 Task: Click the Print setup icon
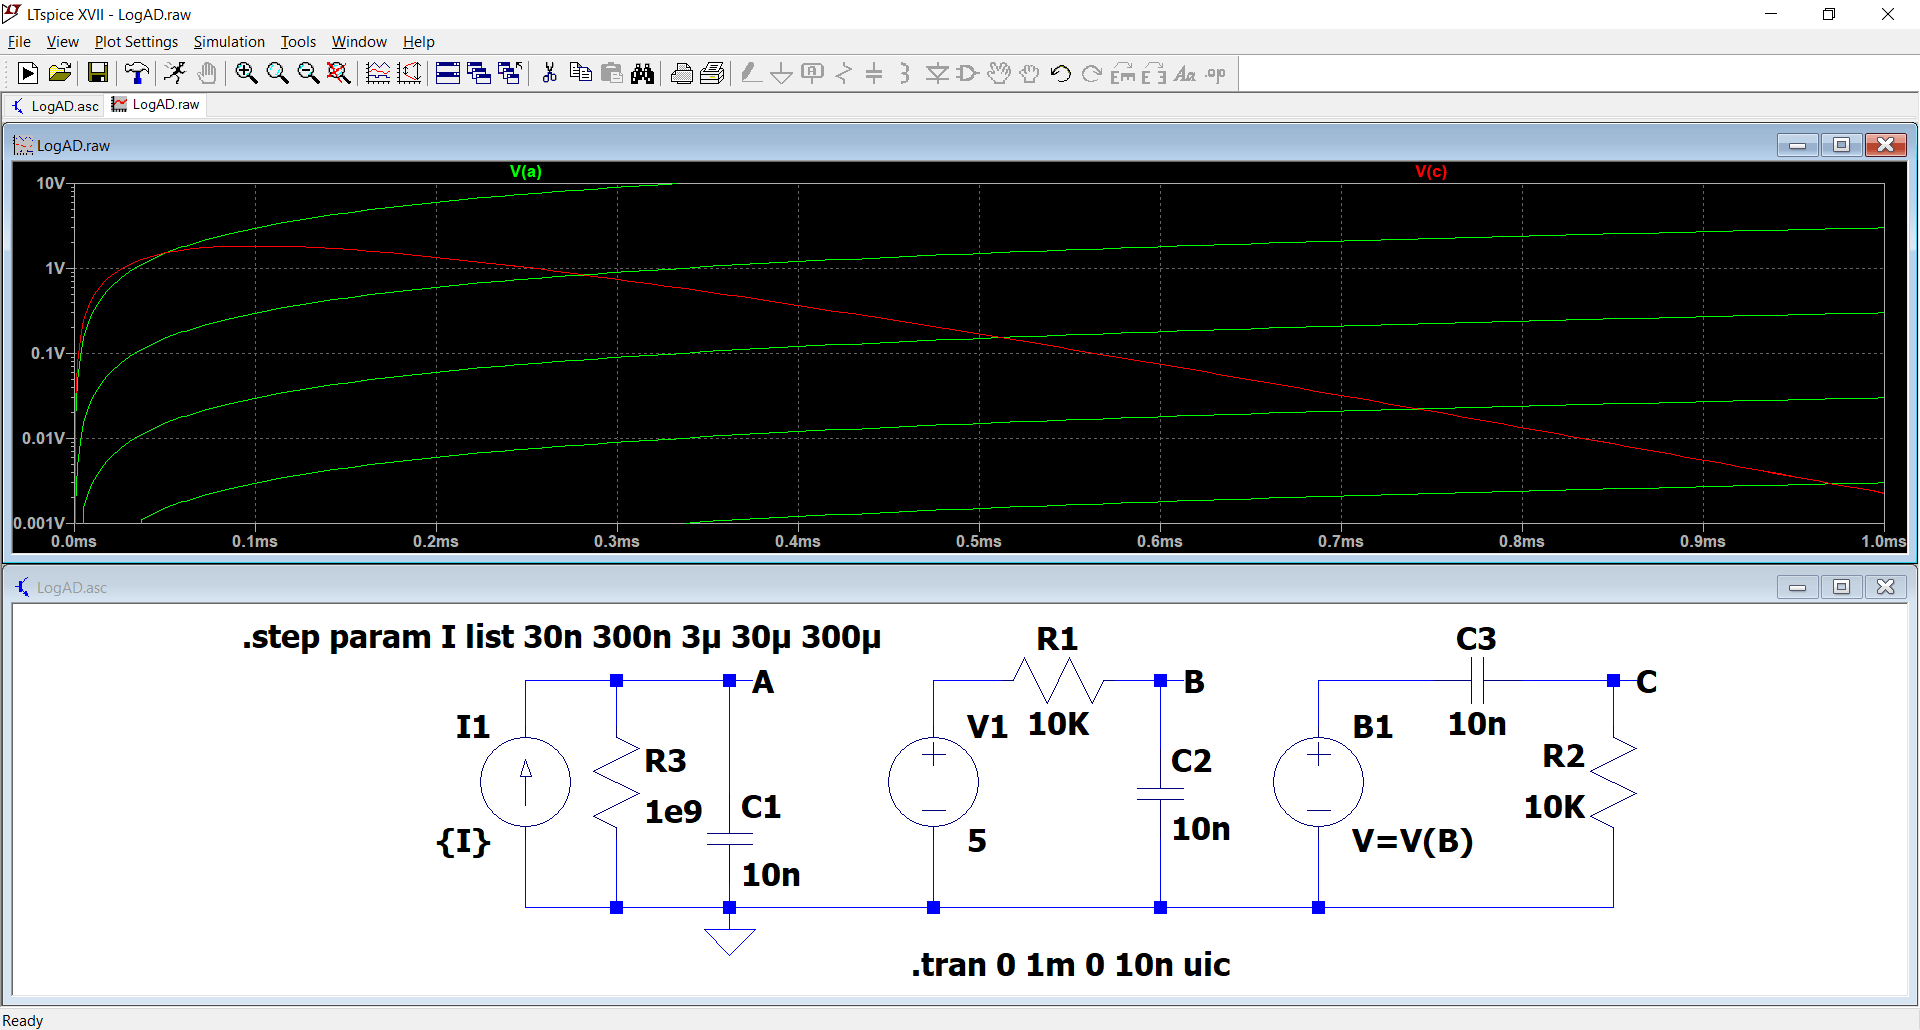(682, 73)
